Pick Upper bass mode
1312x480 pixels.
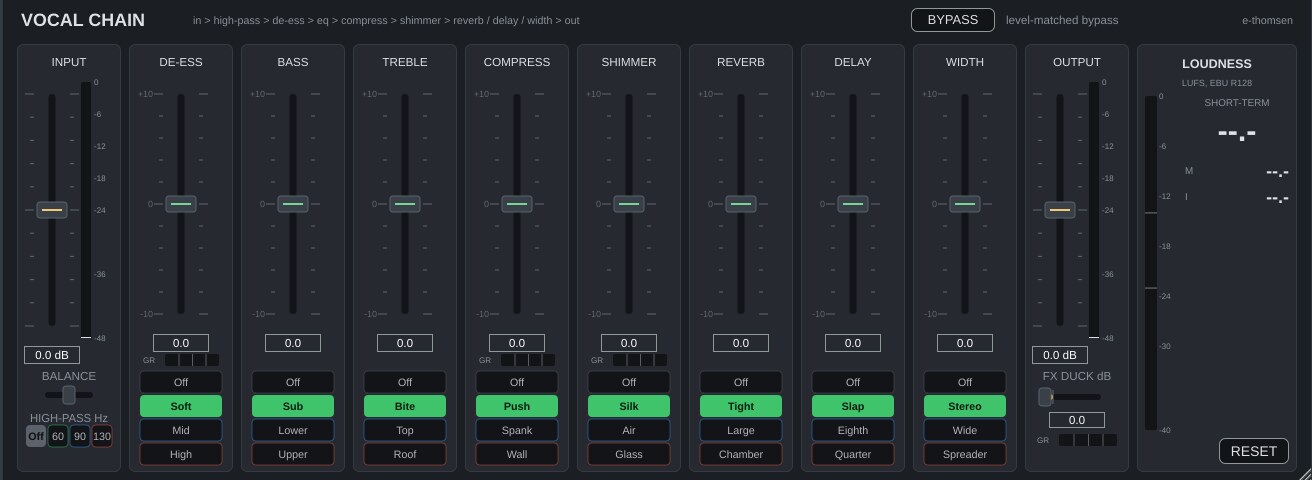tap(293, 454)
